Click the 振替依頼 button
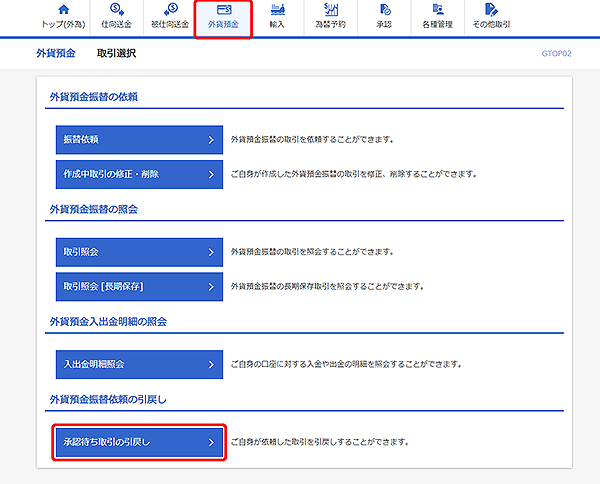The image size is (600, 484). (x=139, y=140)
